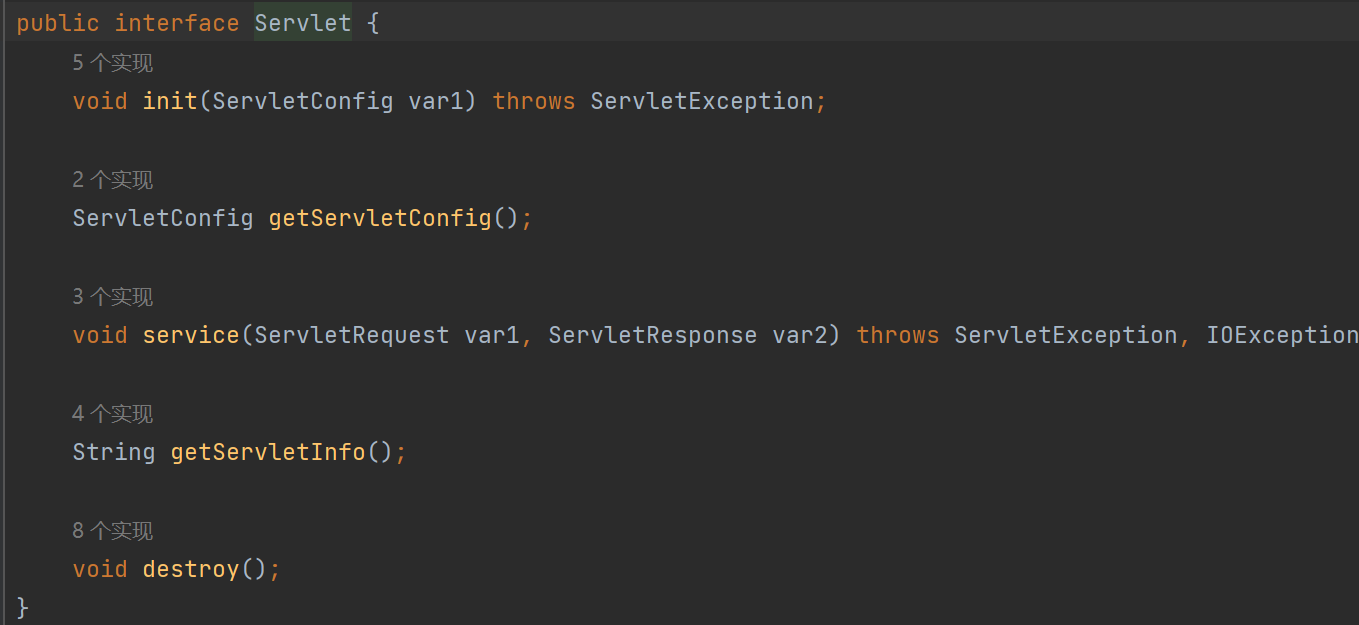Place cursor on the service method name

point(191,335)
